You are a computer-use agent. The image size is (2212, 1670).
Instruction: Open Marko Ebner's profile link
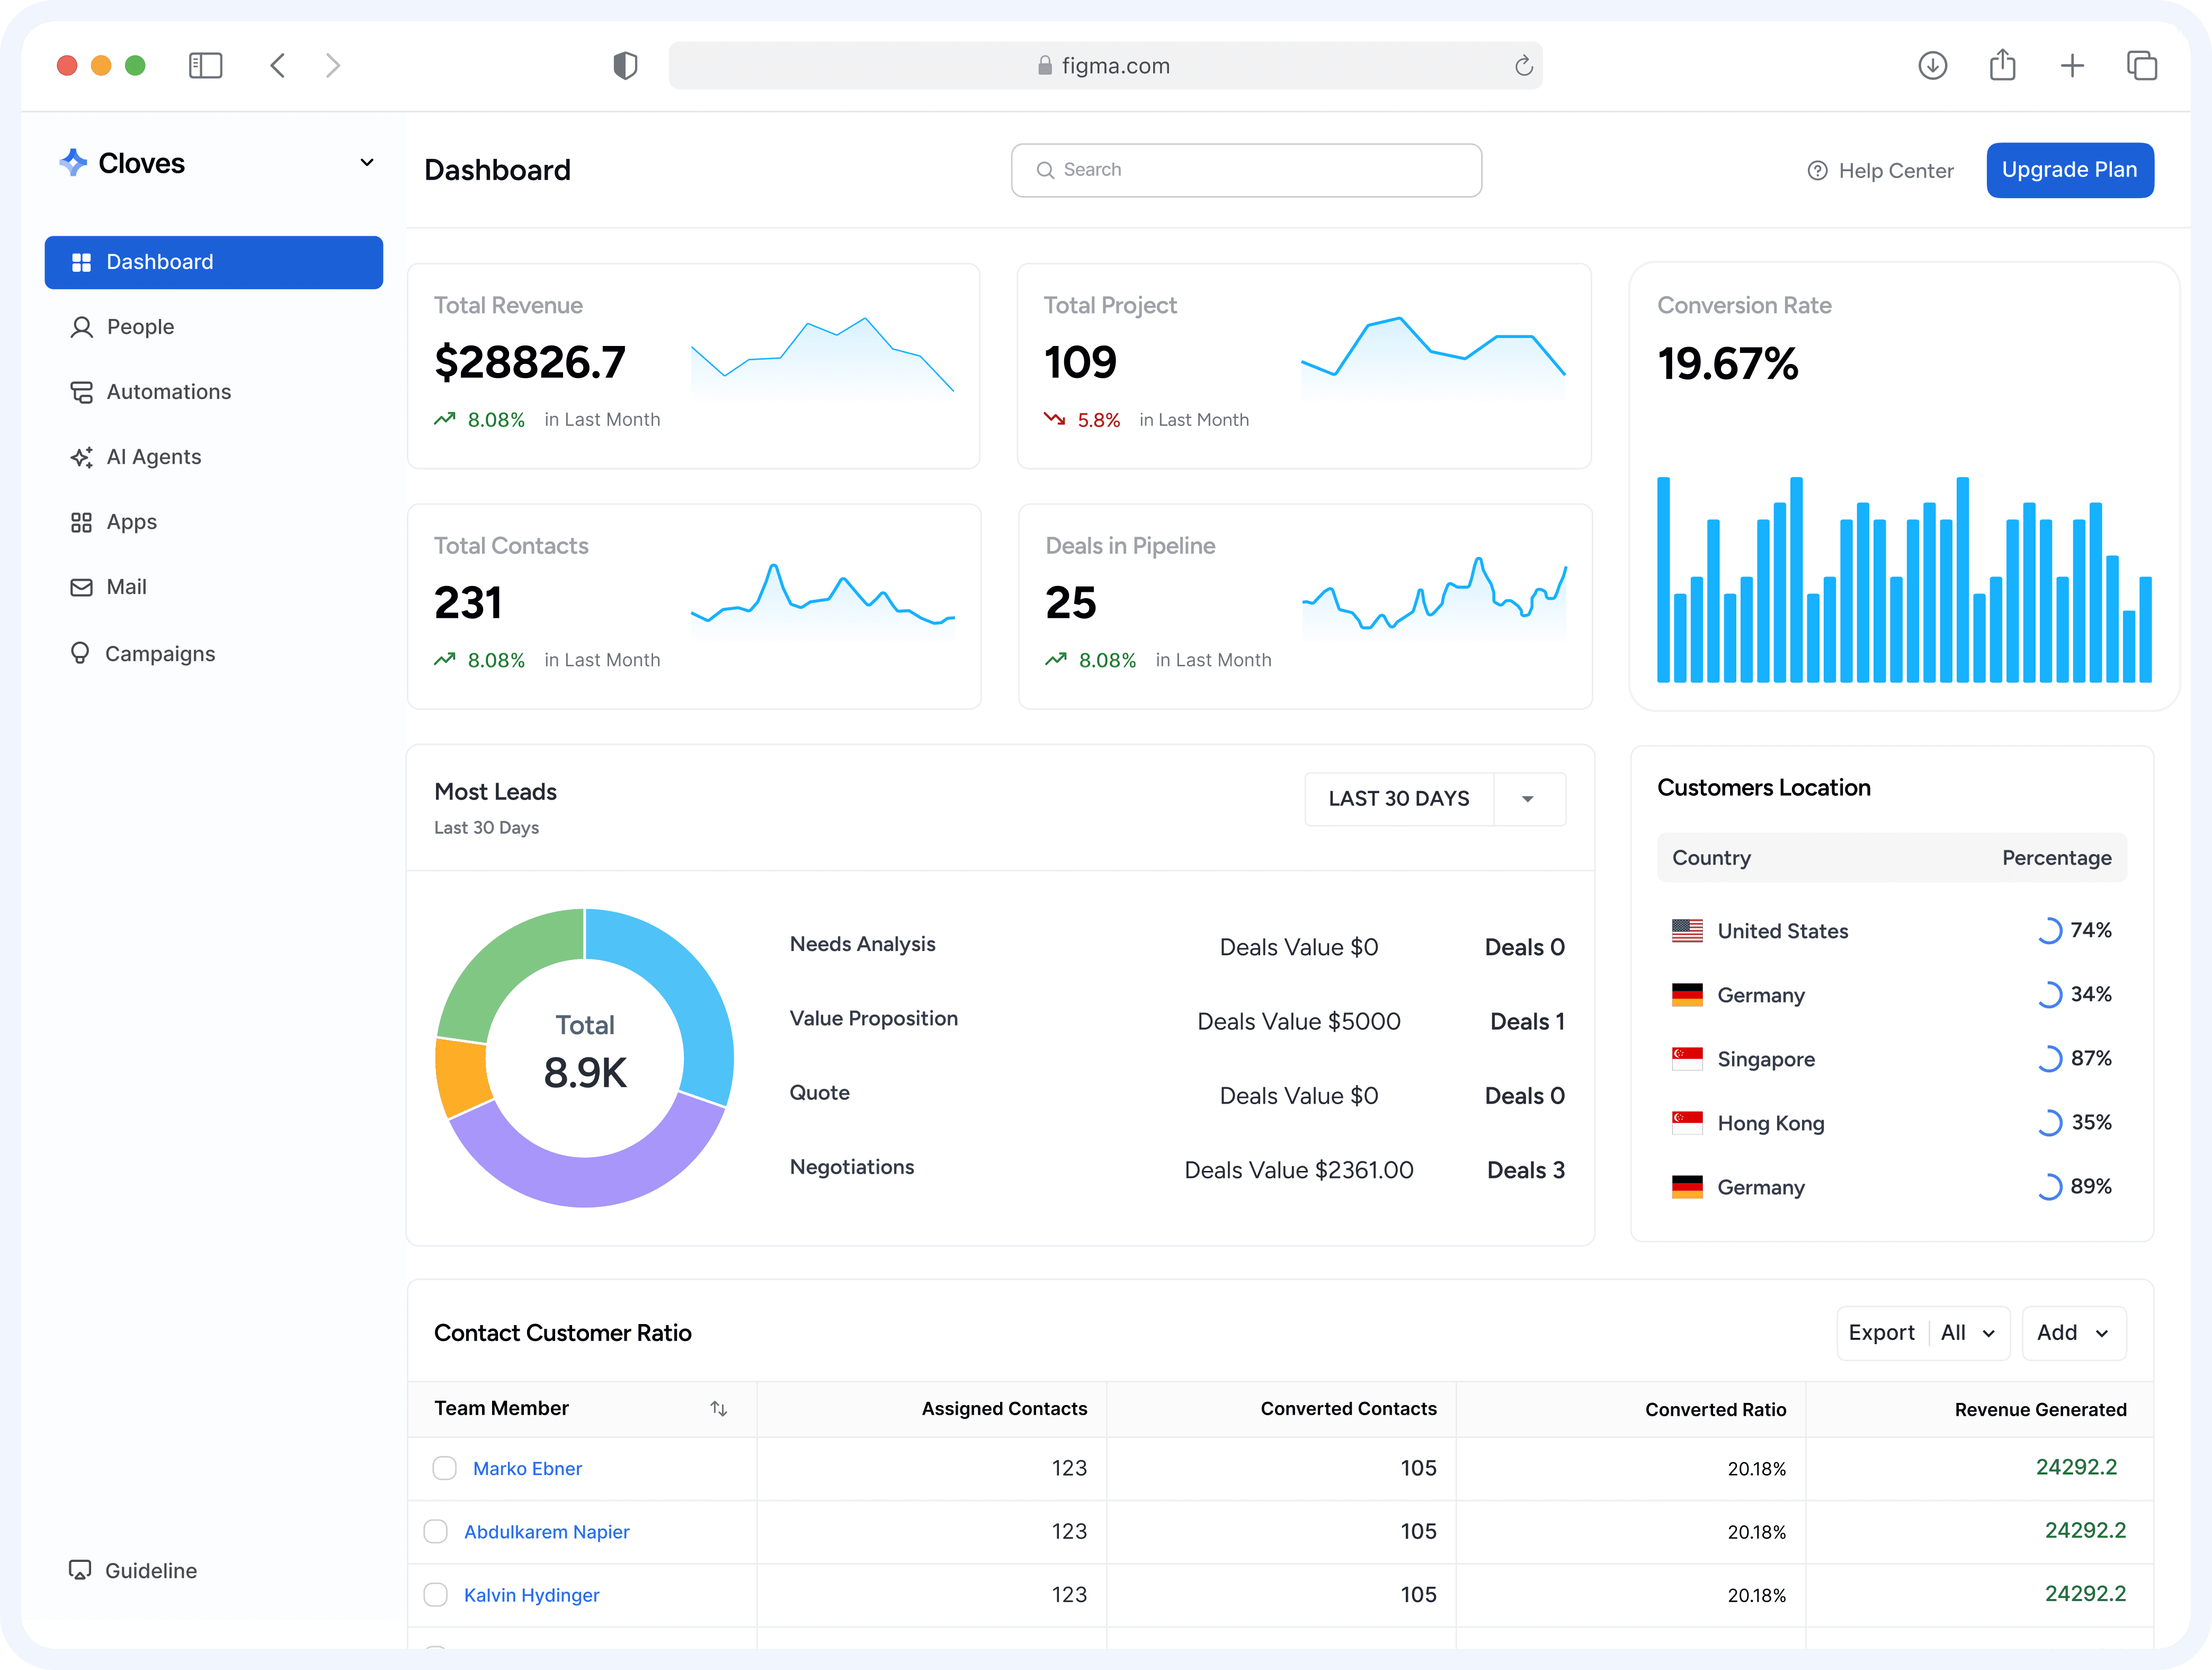(x=527, y=1468)
